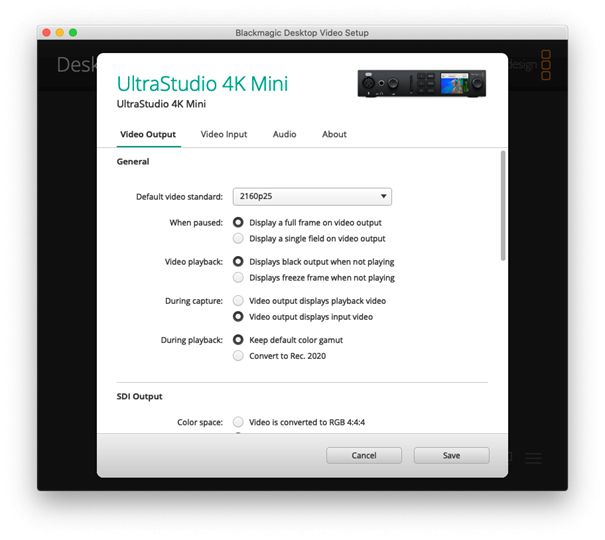Choose Displays freeze frame when not playing
The width and height of the screenshot is (605, 540).
[238, 277]
